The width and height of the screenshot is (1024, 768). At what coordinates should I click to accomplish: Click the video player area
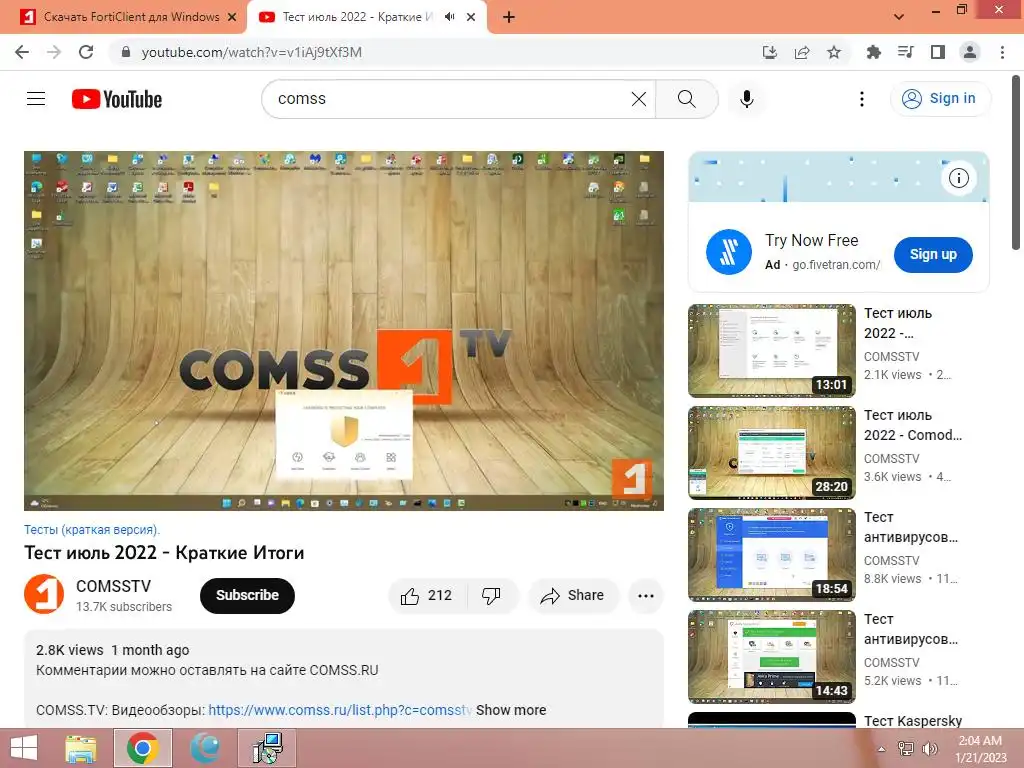pyautogui.click(x=344, y=330)
